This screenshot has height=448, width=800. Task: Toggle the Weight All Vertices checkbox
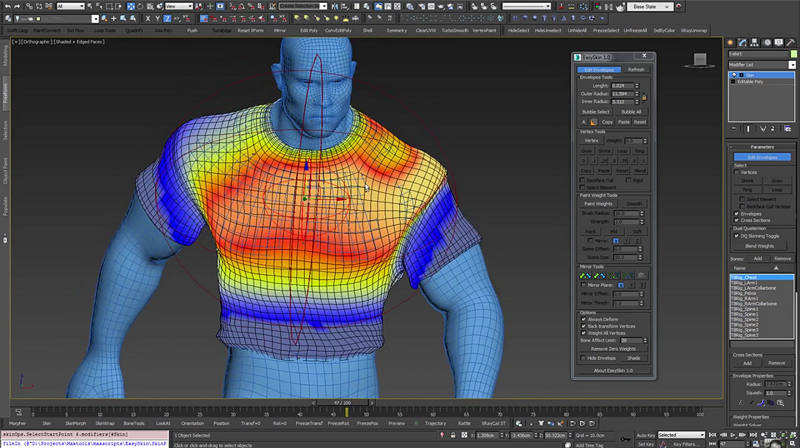coord(584,334)
